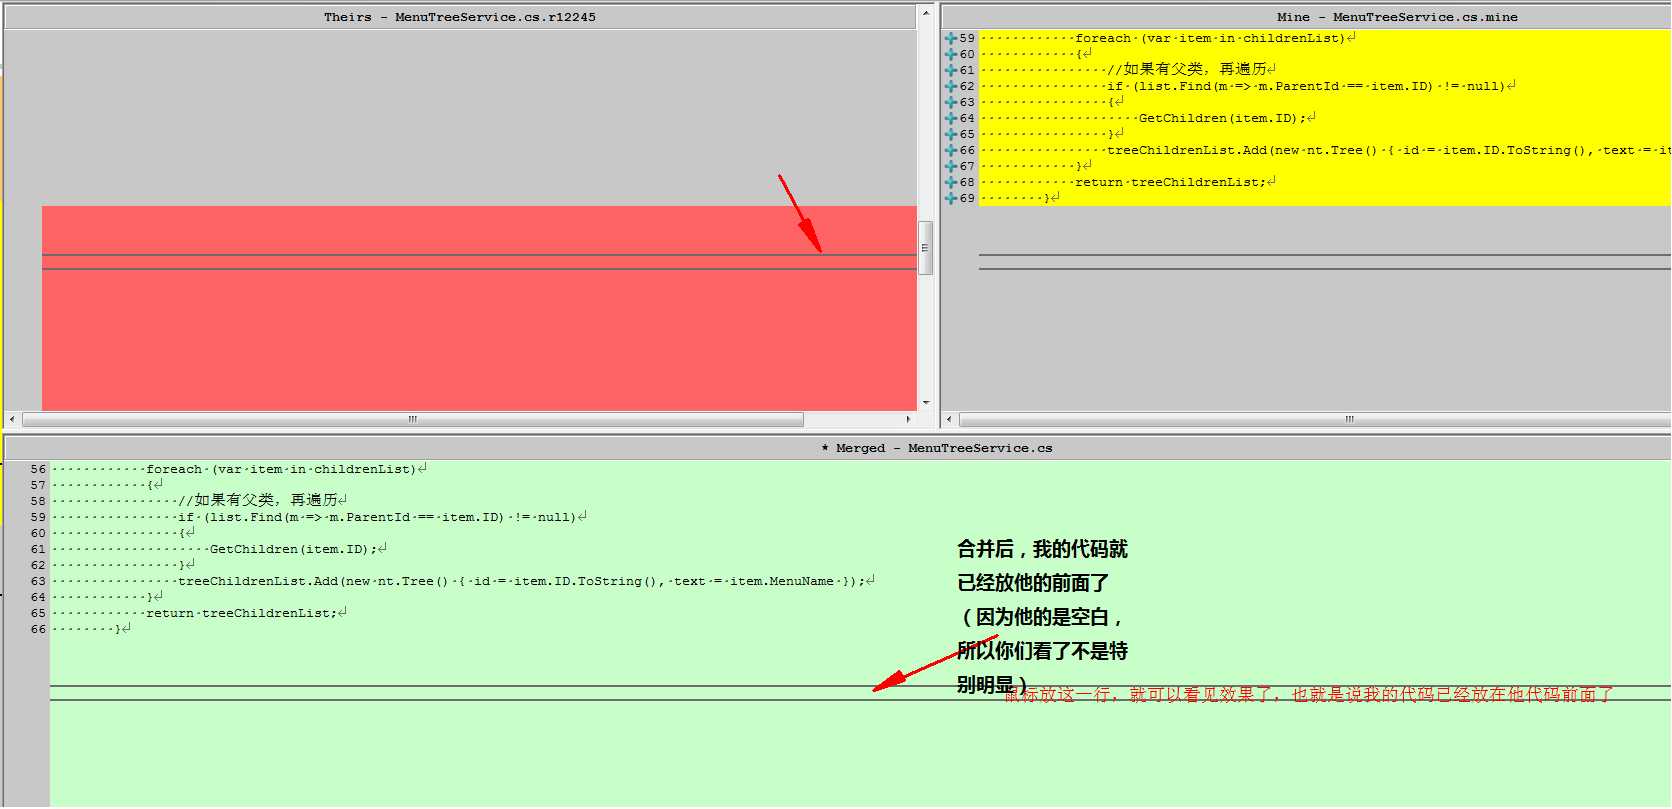Screen dimensions: 1672x809
Task: Click the 'if (list.Find' code on Mine line 62
Action: pyautogui.click(x=1306, y=86)
